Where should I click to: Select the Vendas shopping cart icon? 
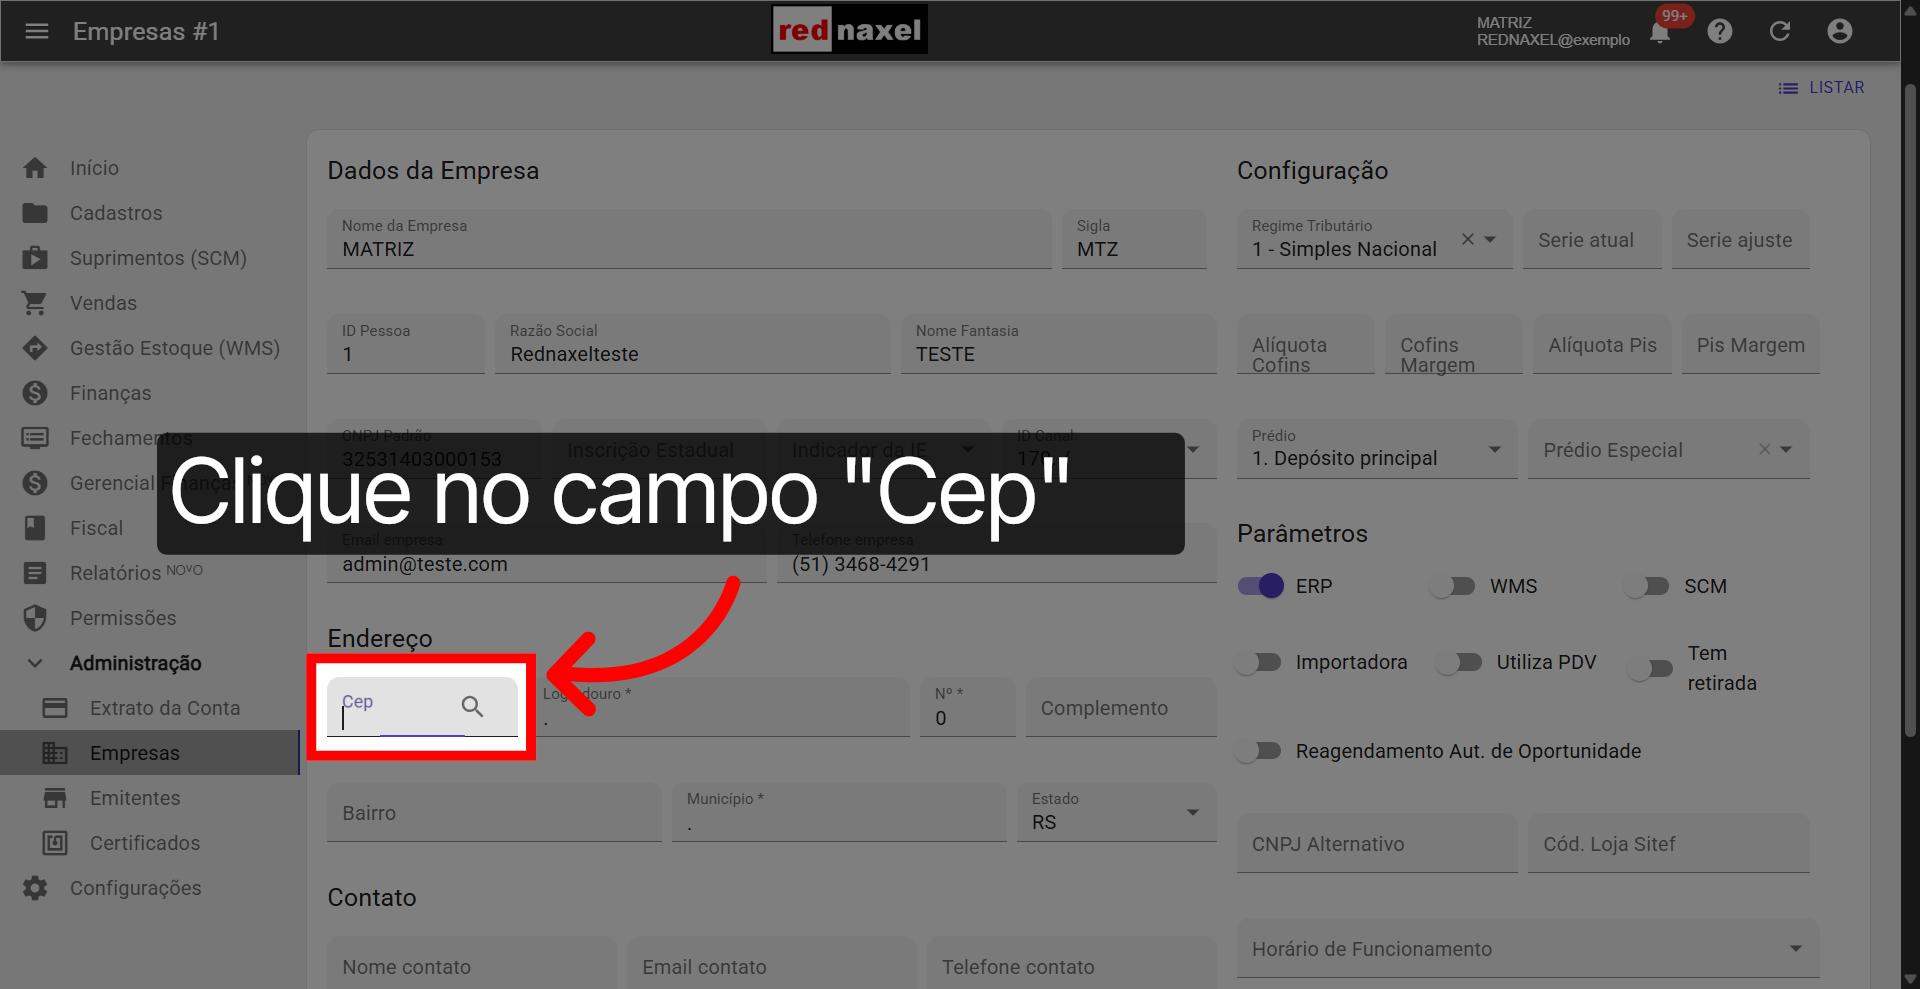coord(35,302)
